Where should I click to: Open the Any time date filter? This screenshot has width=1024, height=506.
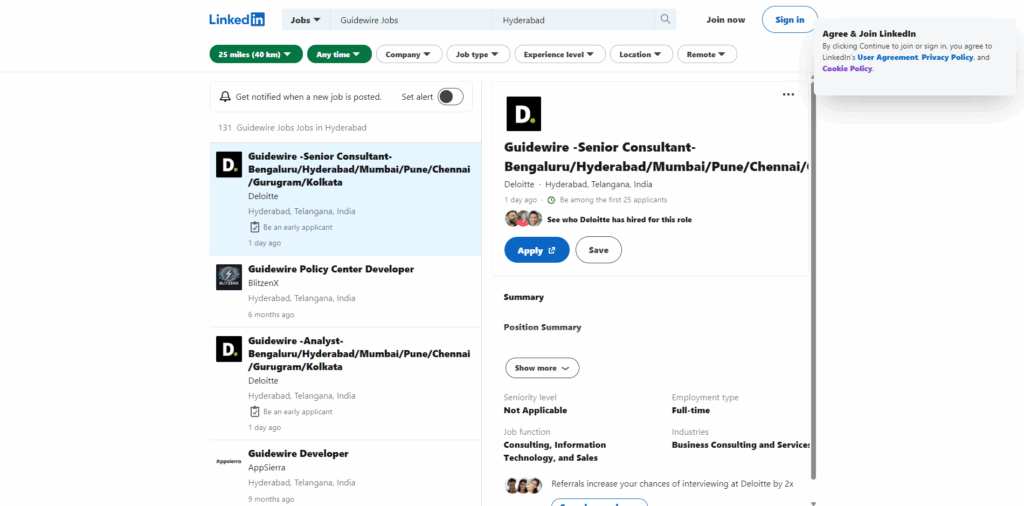(x=339, y=54)
